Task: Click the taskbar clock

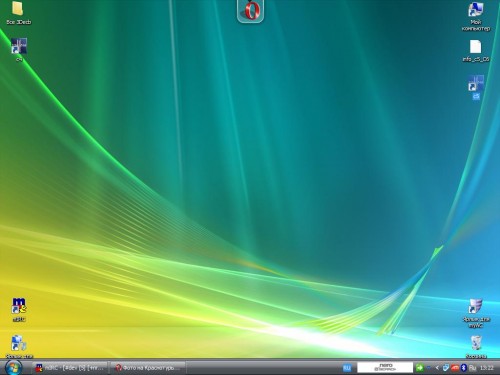Action: point(487,368)
